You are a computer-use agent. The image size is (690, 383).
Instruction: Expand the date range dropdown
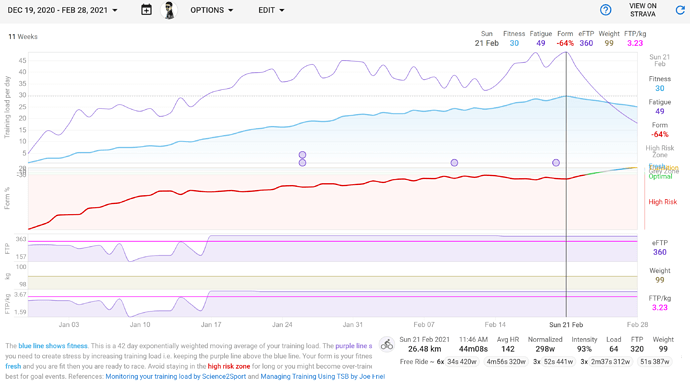tap(62, 10)
